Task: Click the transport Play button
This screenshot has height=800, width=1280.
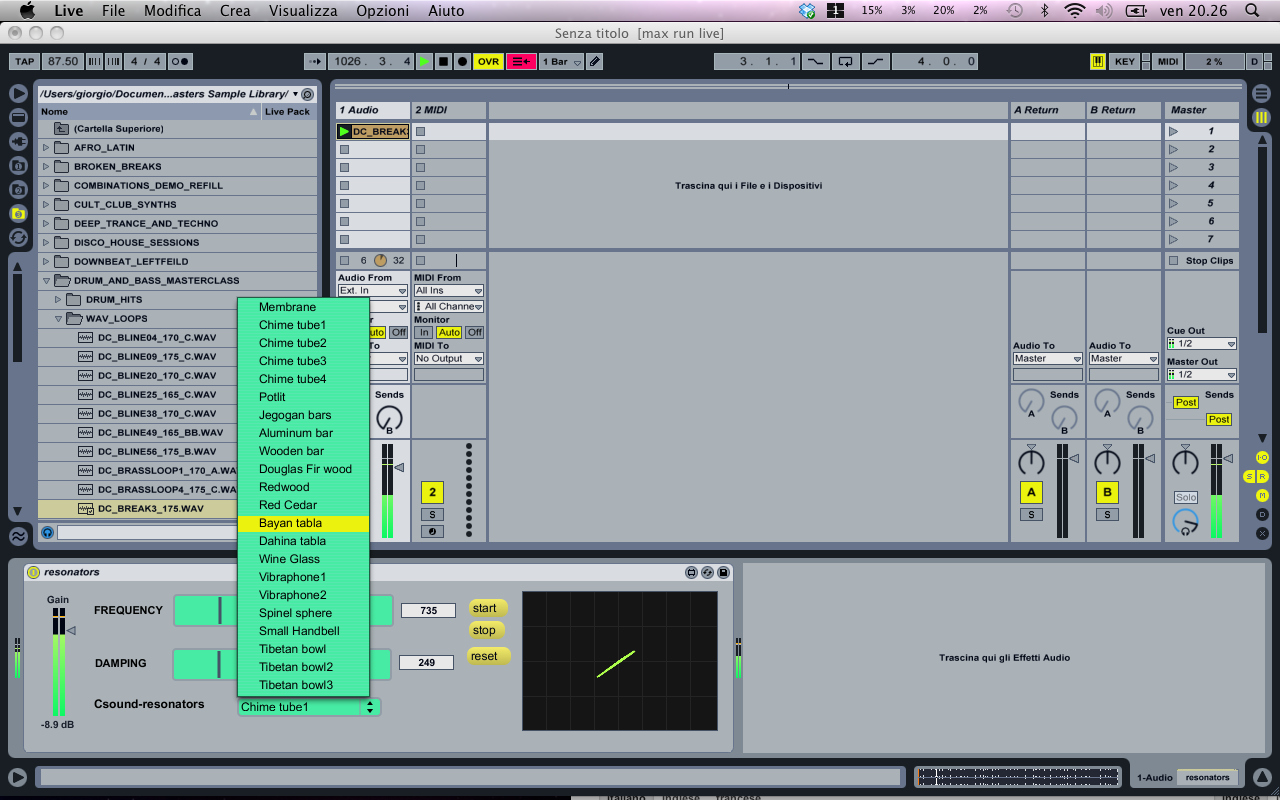Action: [x=425, y=61]
